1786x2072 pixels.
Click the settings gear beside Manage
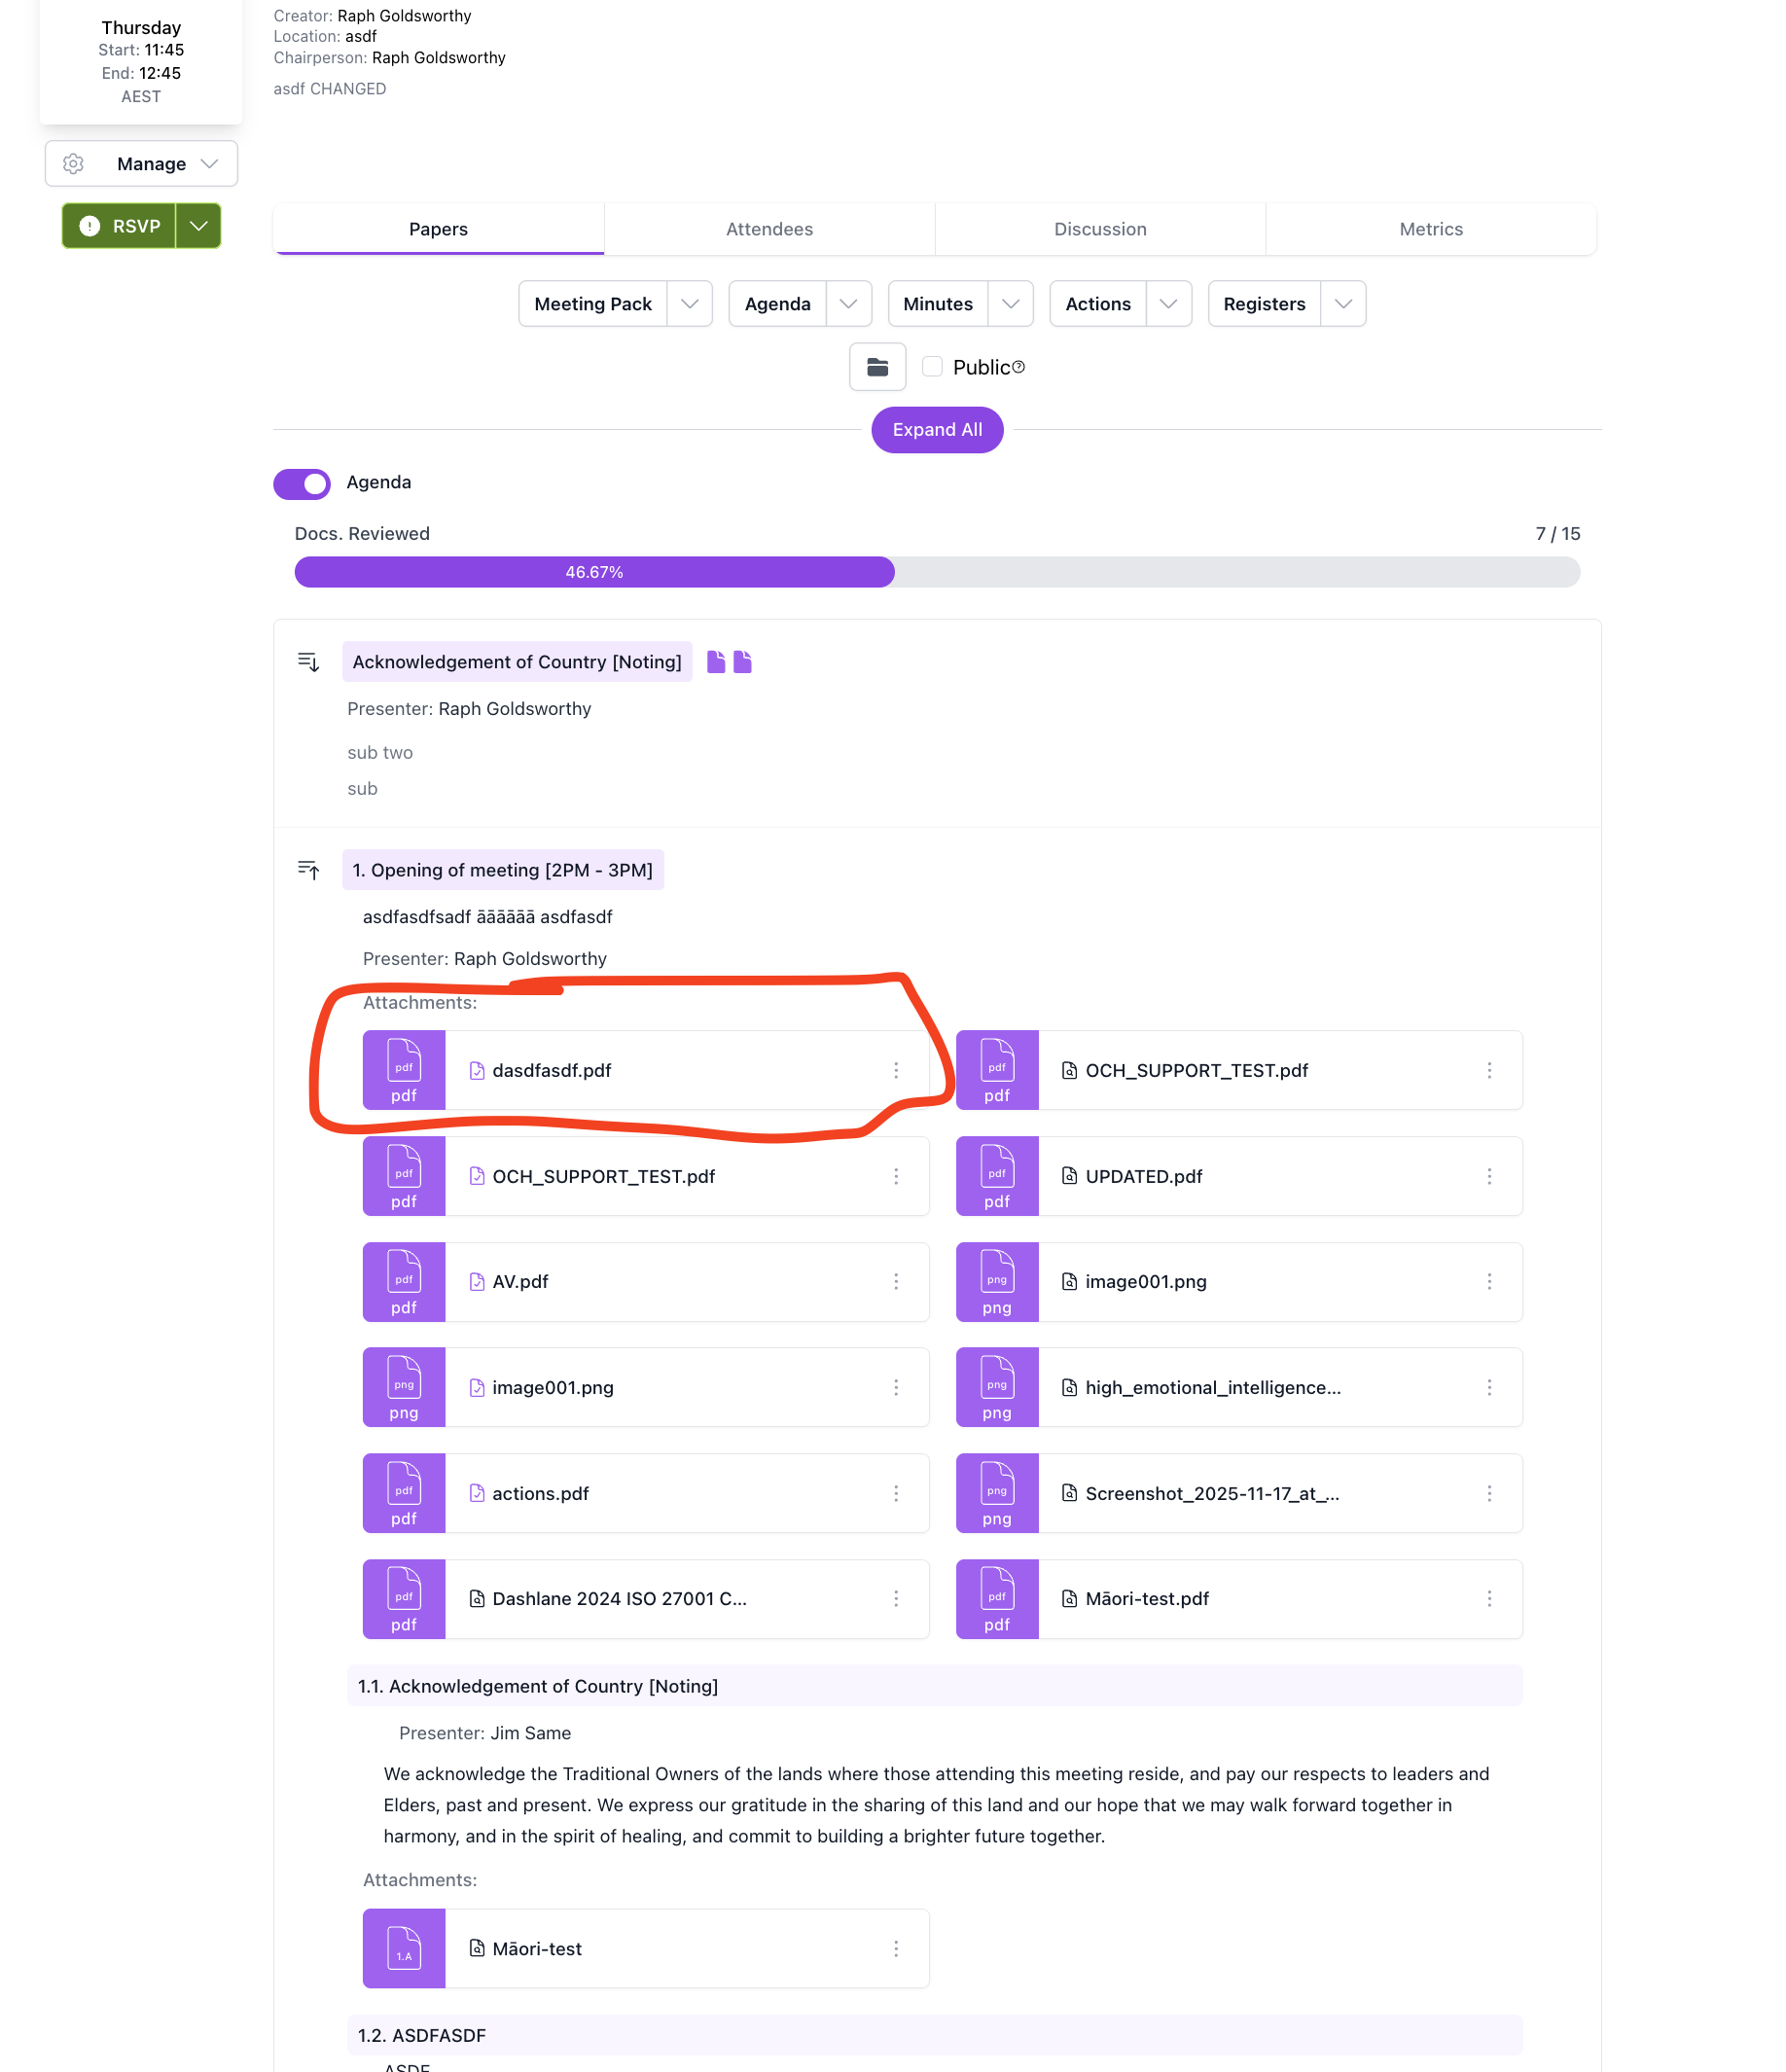[72, 163]
